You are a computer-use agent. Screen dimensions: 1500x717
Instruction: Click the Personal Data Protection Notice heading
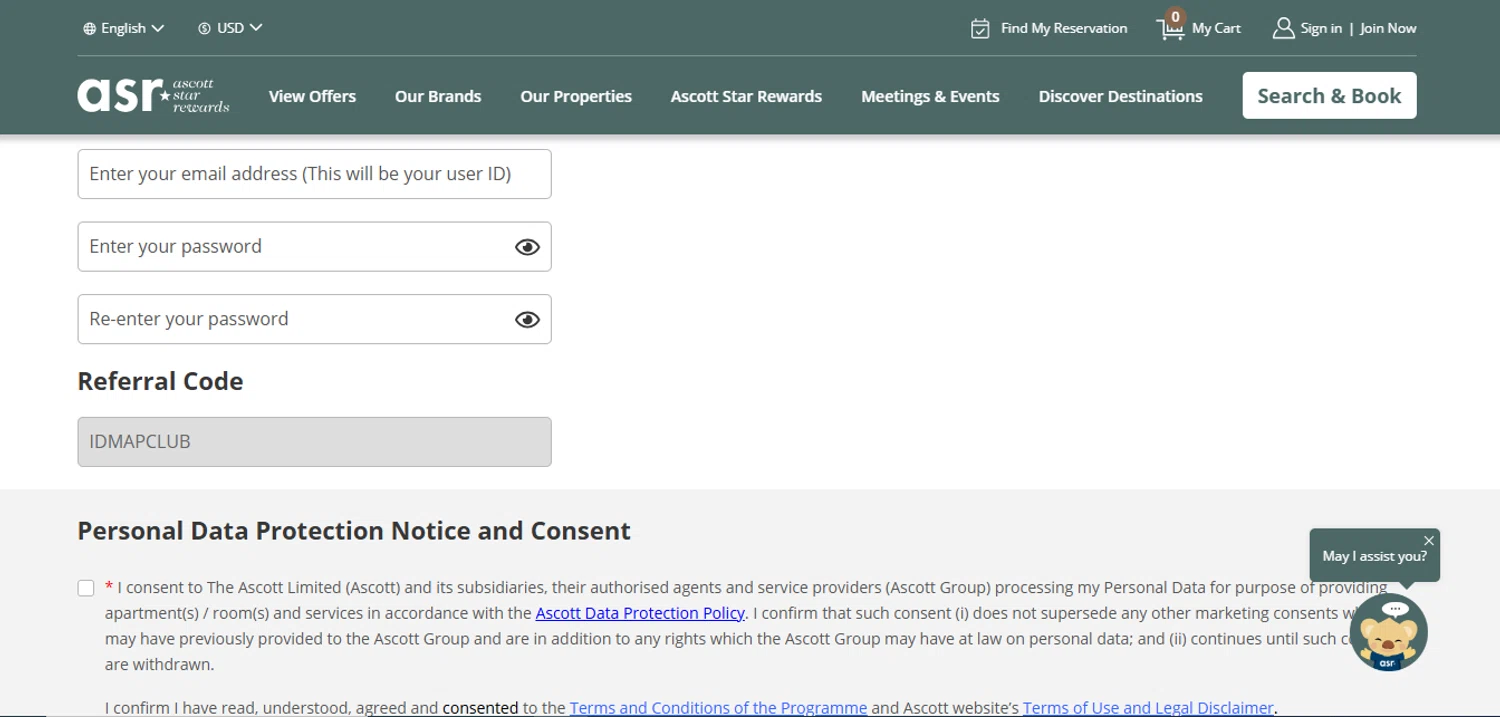[x=354, y=530]
